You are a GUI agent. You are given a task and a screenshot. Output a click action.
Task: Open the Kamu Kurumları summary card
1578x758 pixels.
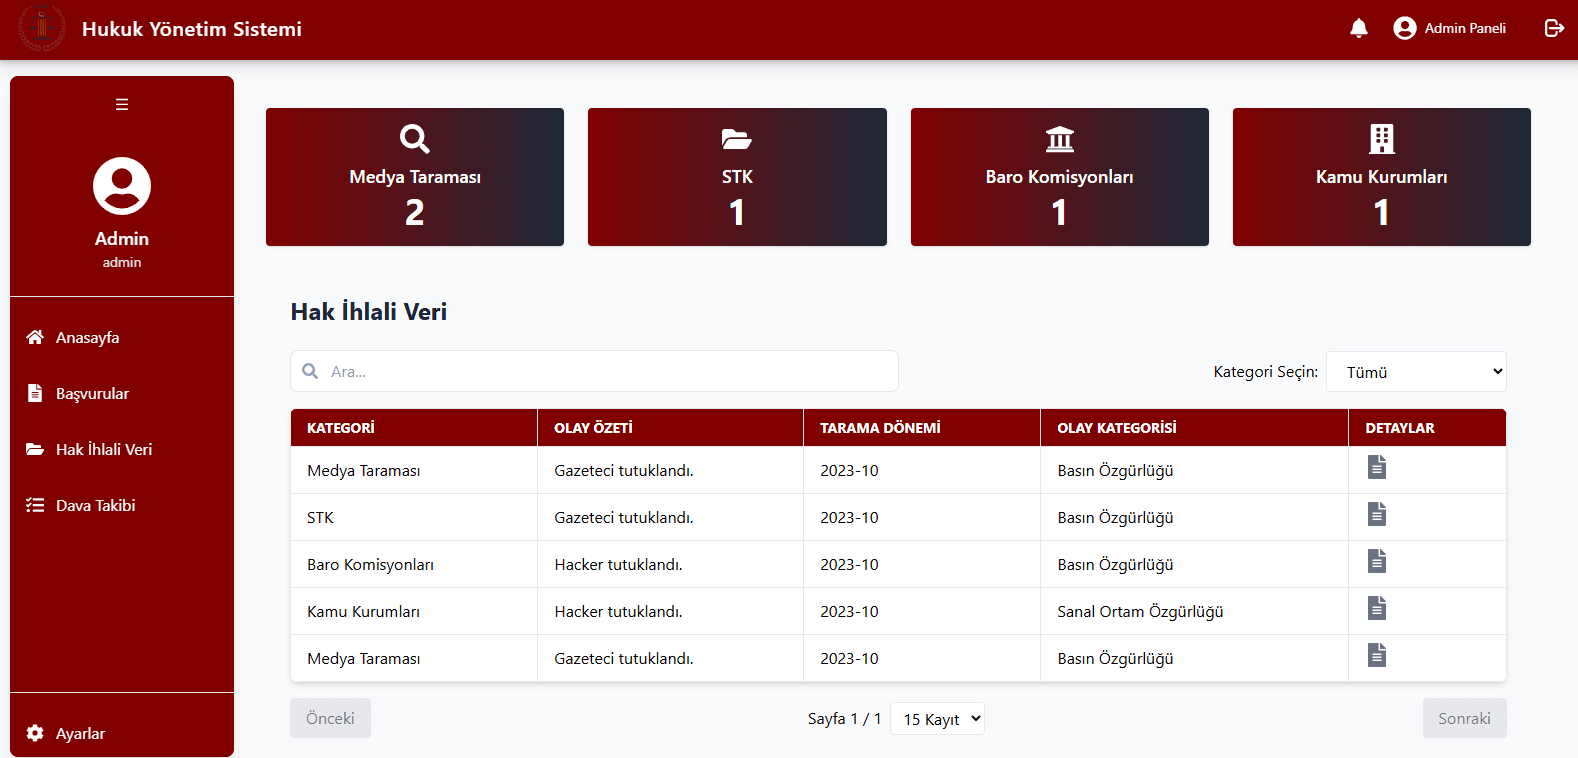1382,177
